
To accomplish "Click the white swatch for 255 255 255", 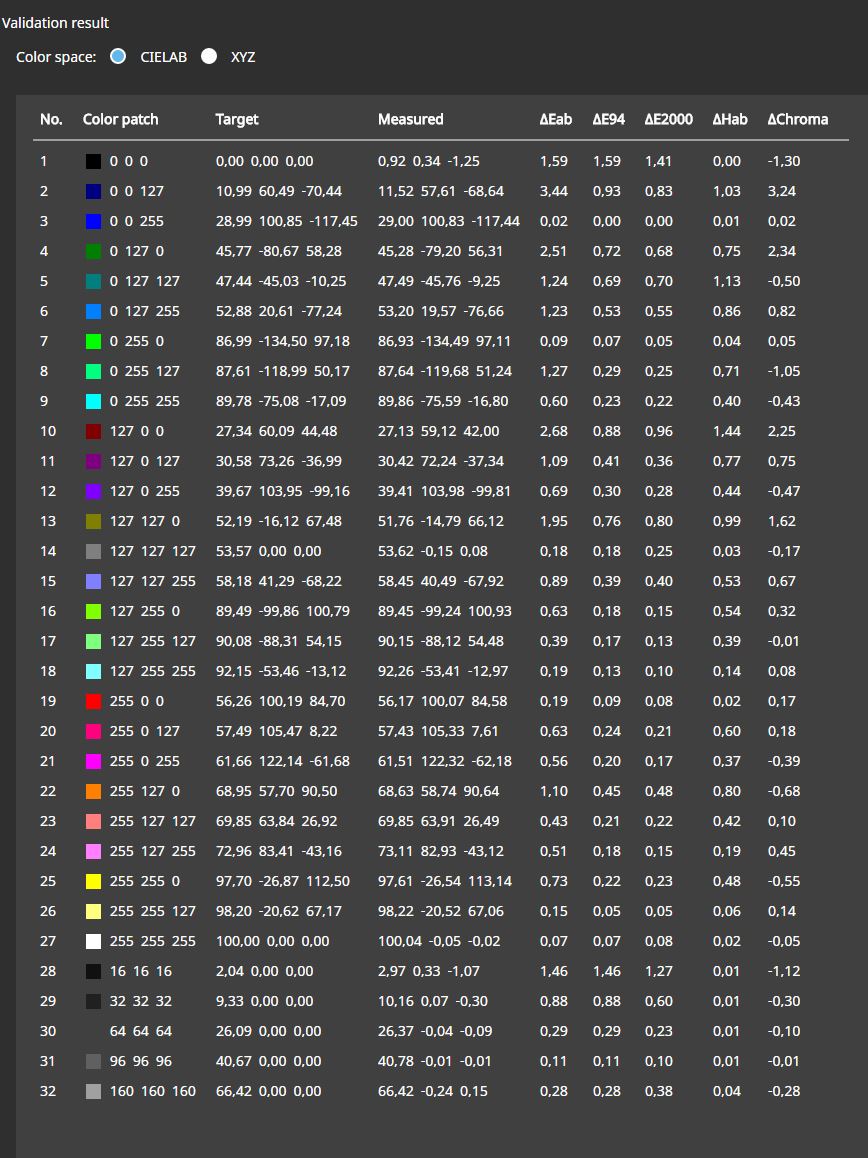I will [x=93, y=941].
